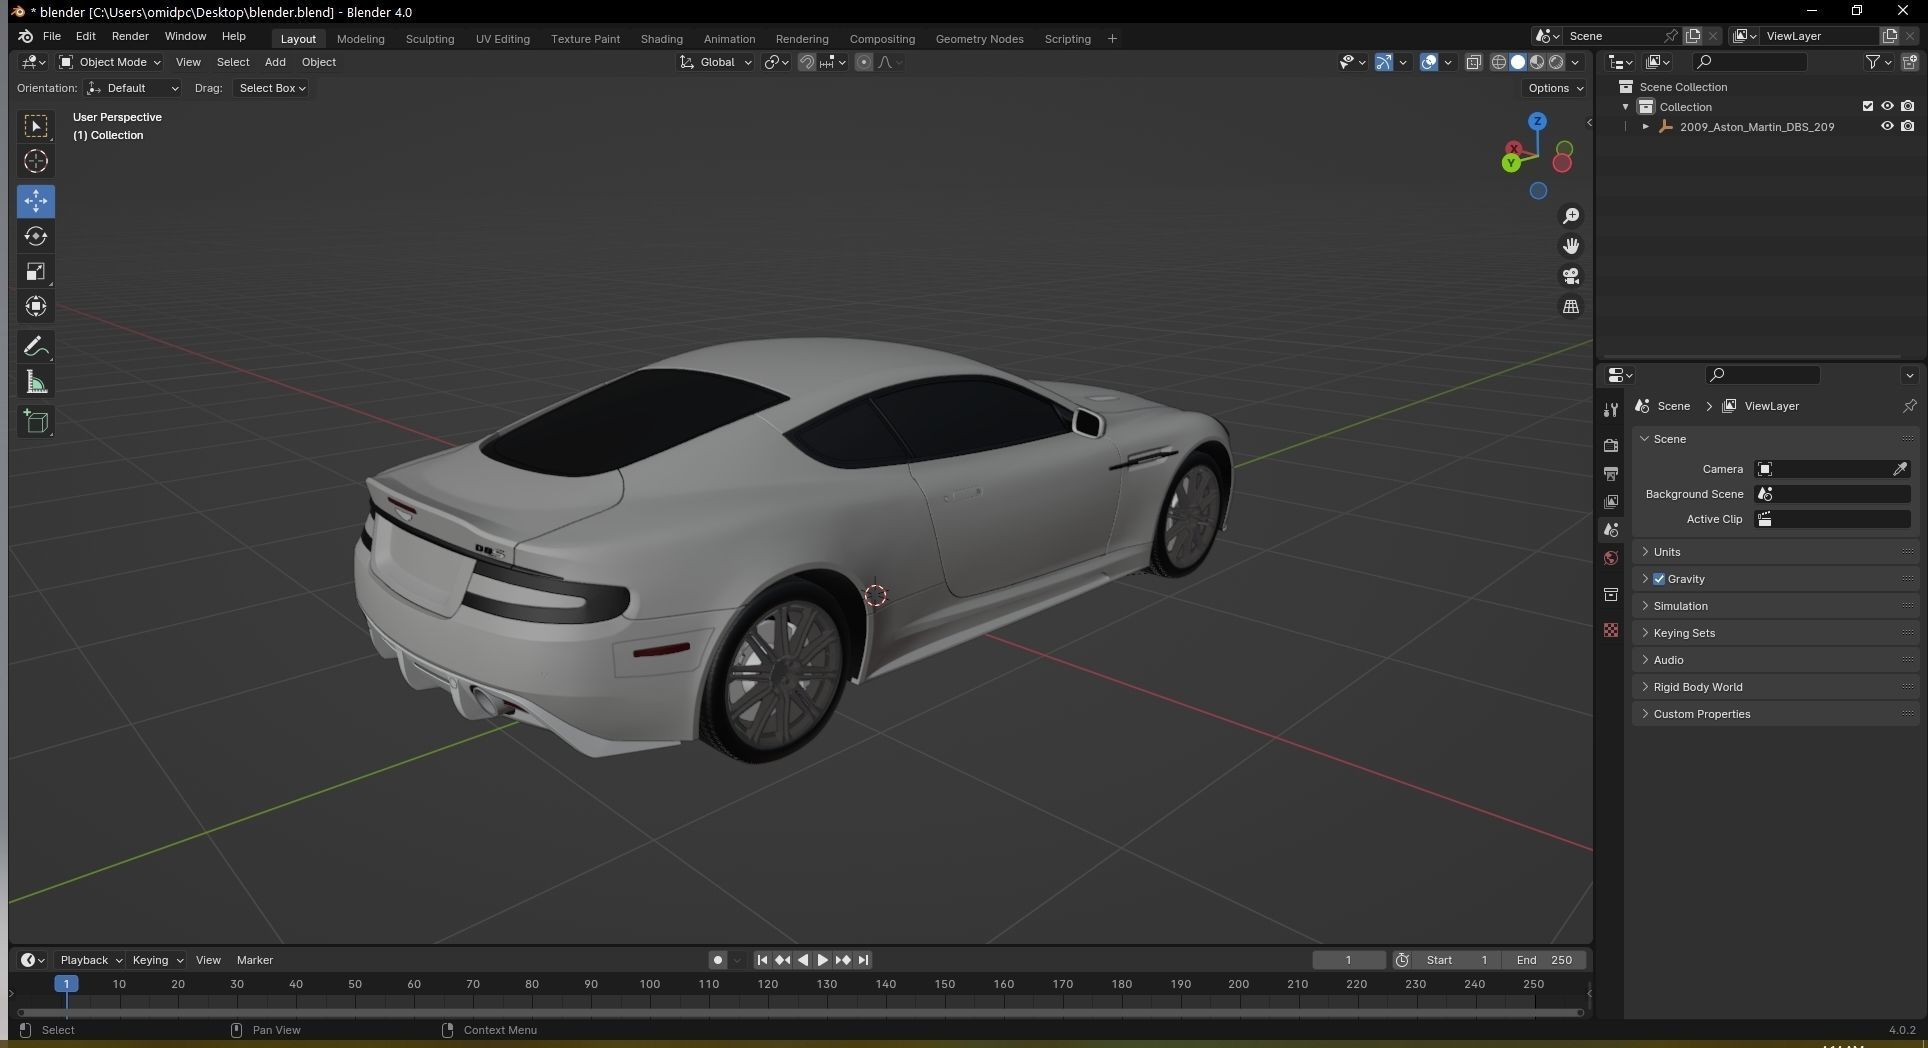
Task: Select the Select Box tool
Action: (x=36, y=126)
